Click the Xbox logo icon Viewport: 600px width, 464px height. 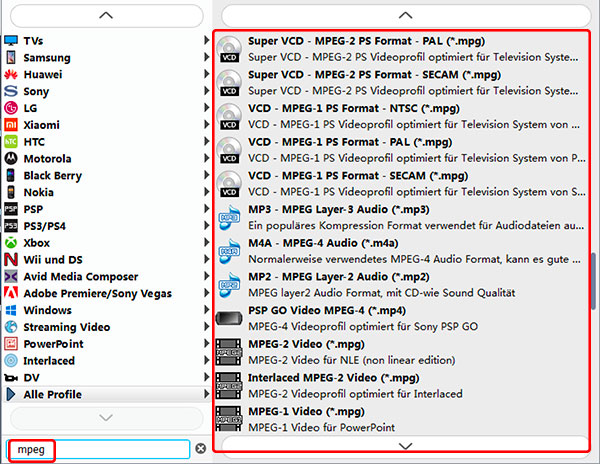[11, 243]
